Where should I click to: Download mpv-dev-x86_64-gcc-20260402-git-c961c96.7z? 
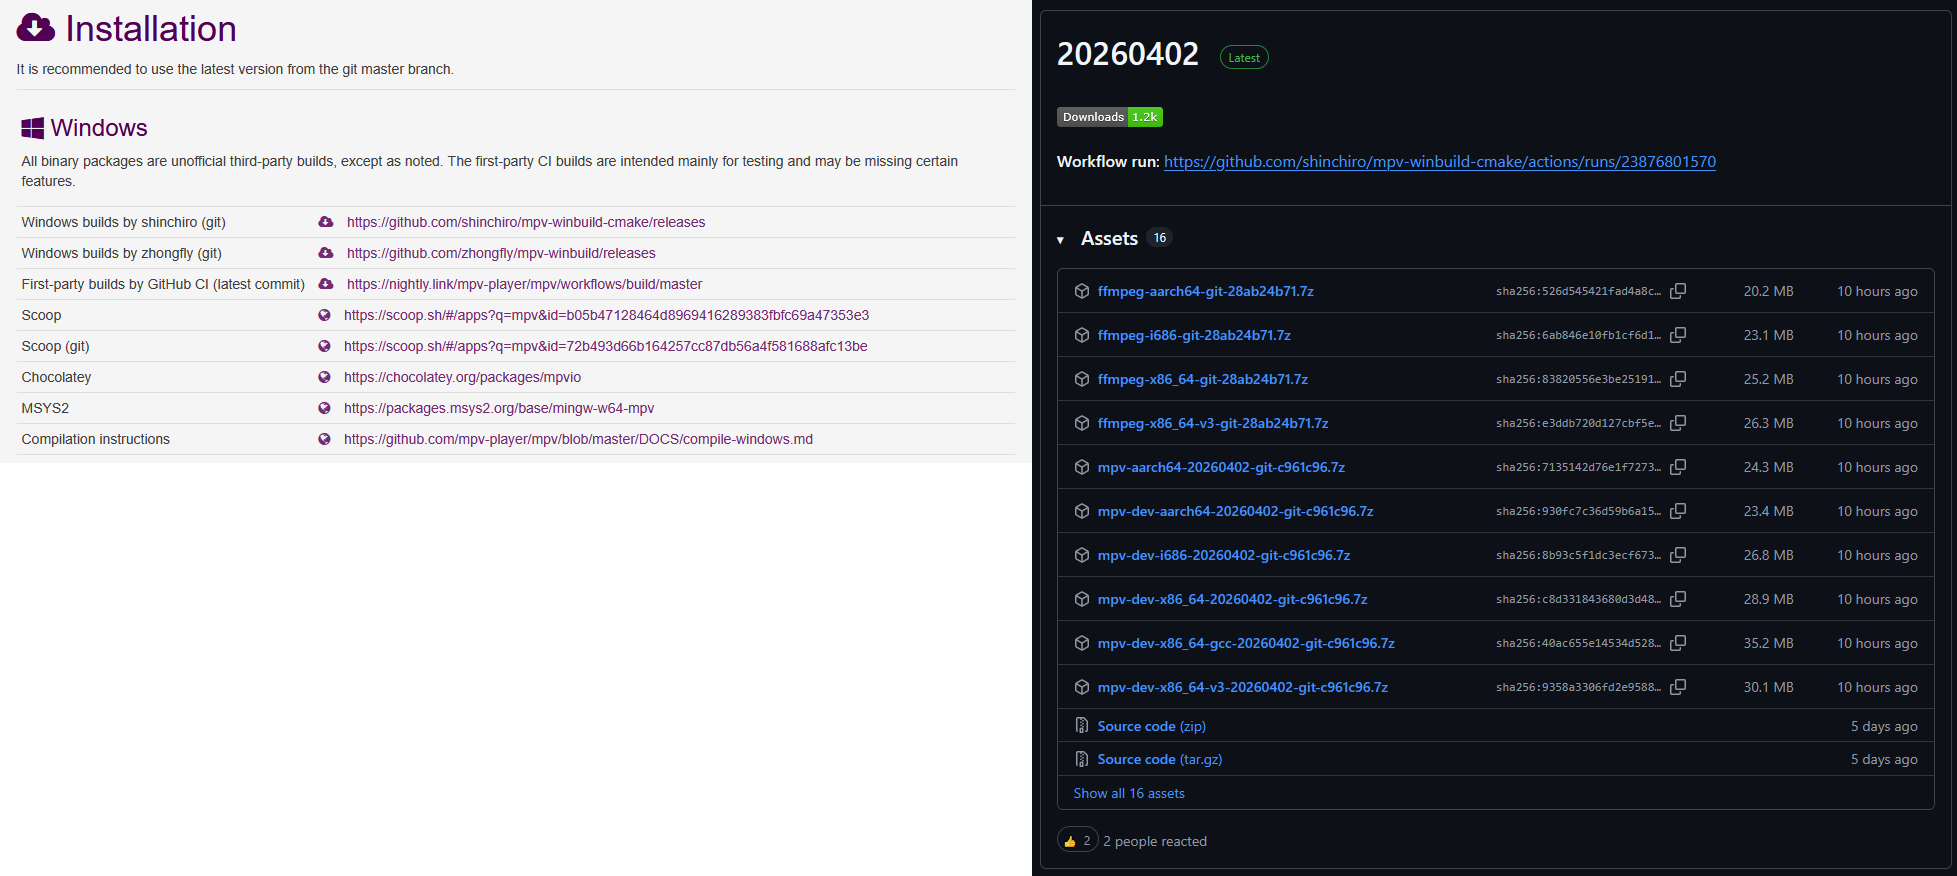coord(1246,643)
